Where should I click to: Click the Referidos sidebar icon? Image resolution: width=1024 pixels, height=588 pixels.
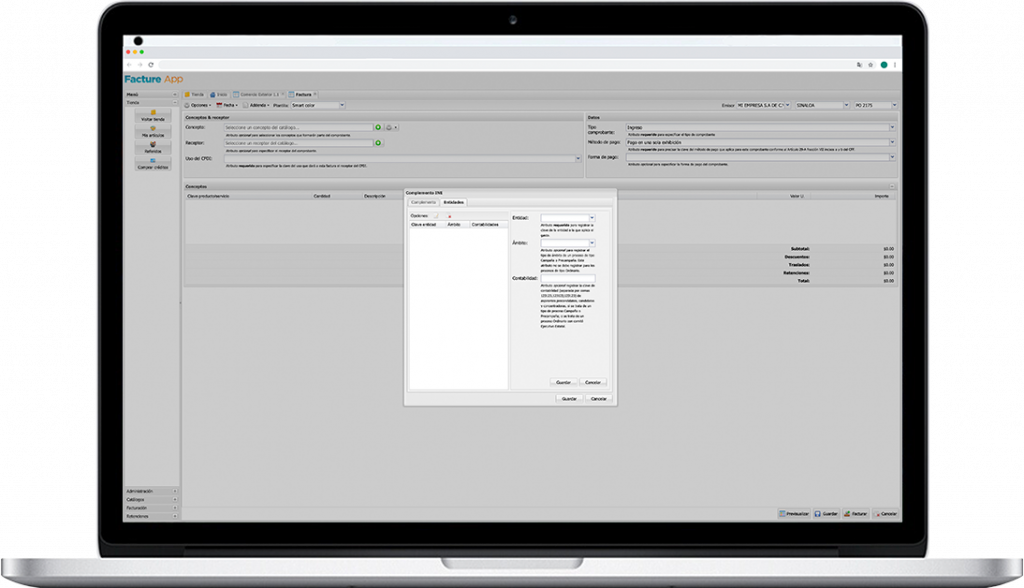[x=152, y=147]
